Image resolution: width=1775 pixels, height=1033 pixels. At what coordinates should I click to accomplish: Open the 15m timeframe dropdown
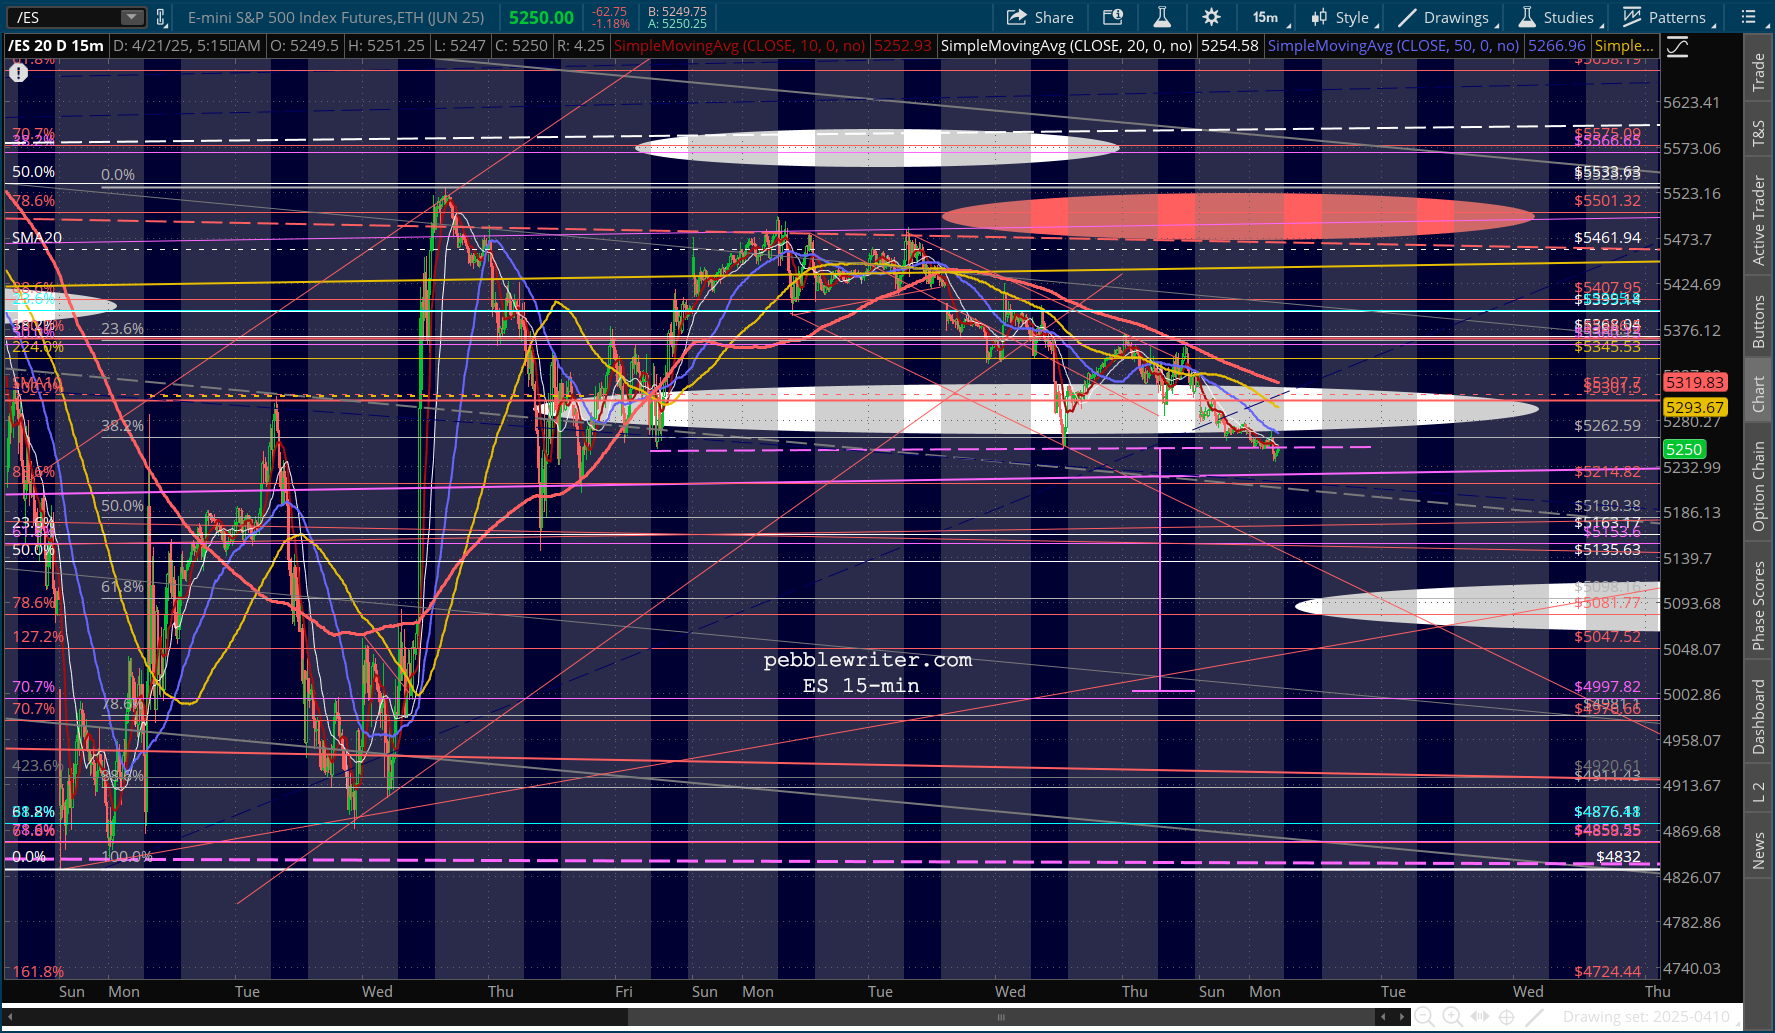[x=1270, y=17]
